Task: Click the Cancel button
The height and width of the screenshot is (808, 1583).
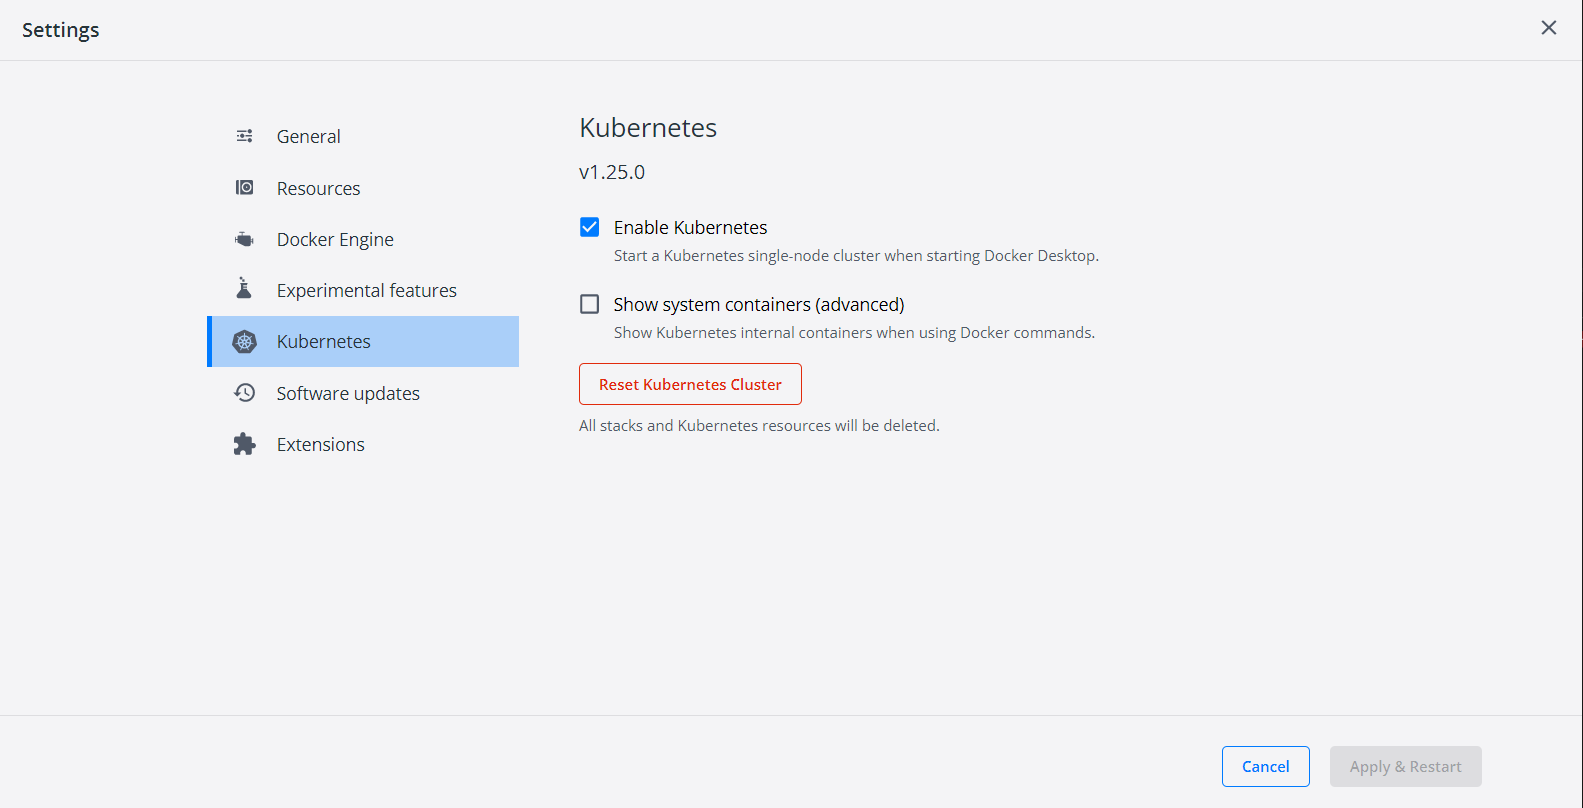Action: tap(1265, 766)
